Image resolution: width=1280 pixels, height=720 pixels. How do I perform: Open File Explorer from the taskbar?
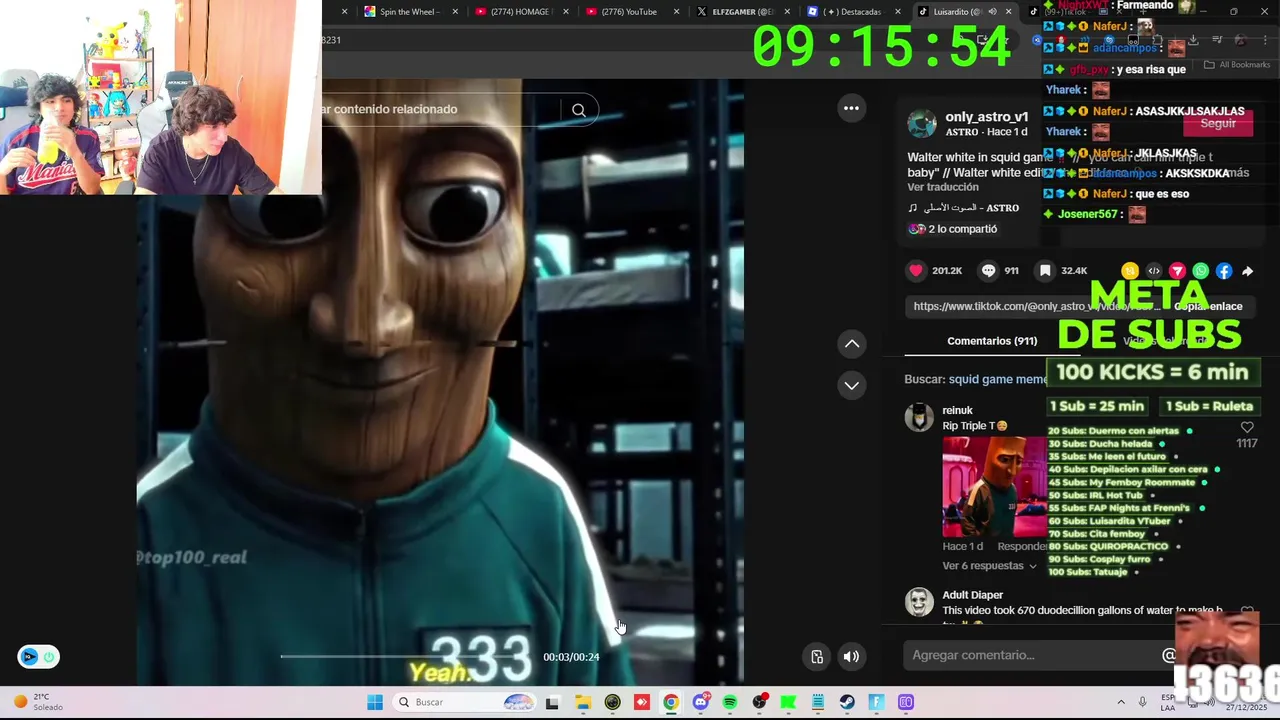click(583, 702)
